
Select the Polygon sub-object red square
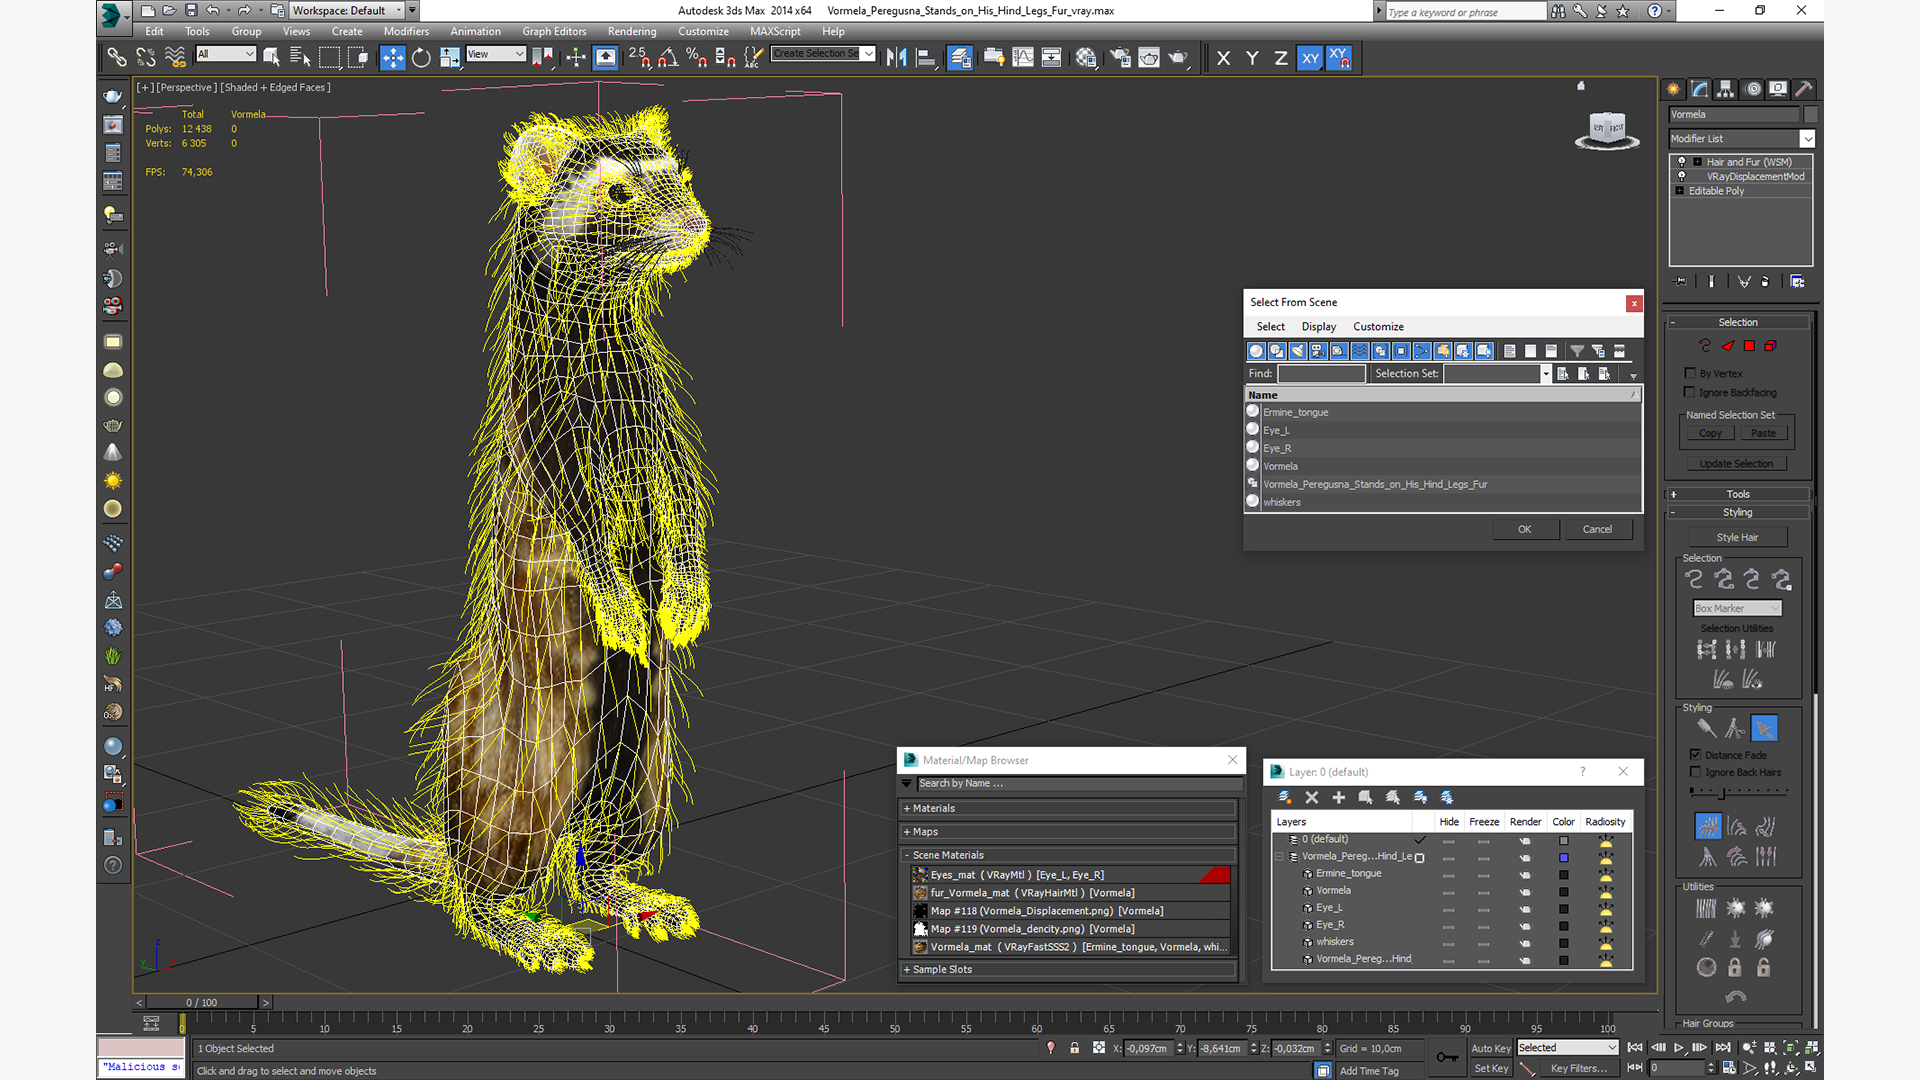pos(1749,346)
